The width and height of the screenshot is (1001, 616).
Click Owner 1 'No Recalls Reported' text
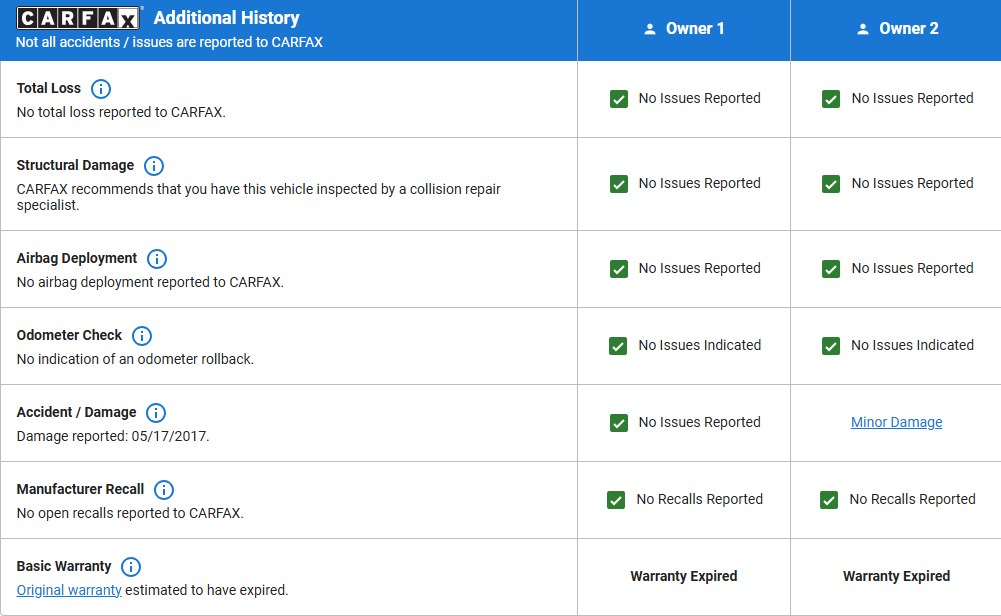700,499
